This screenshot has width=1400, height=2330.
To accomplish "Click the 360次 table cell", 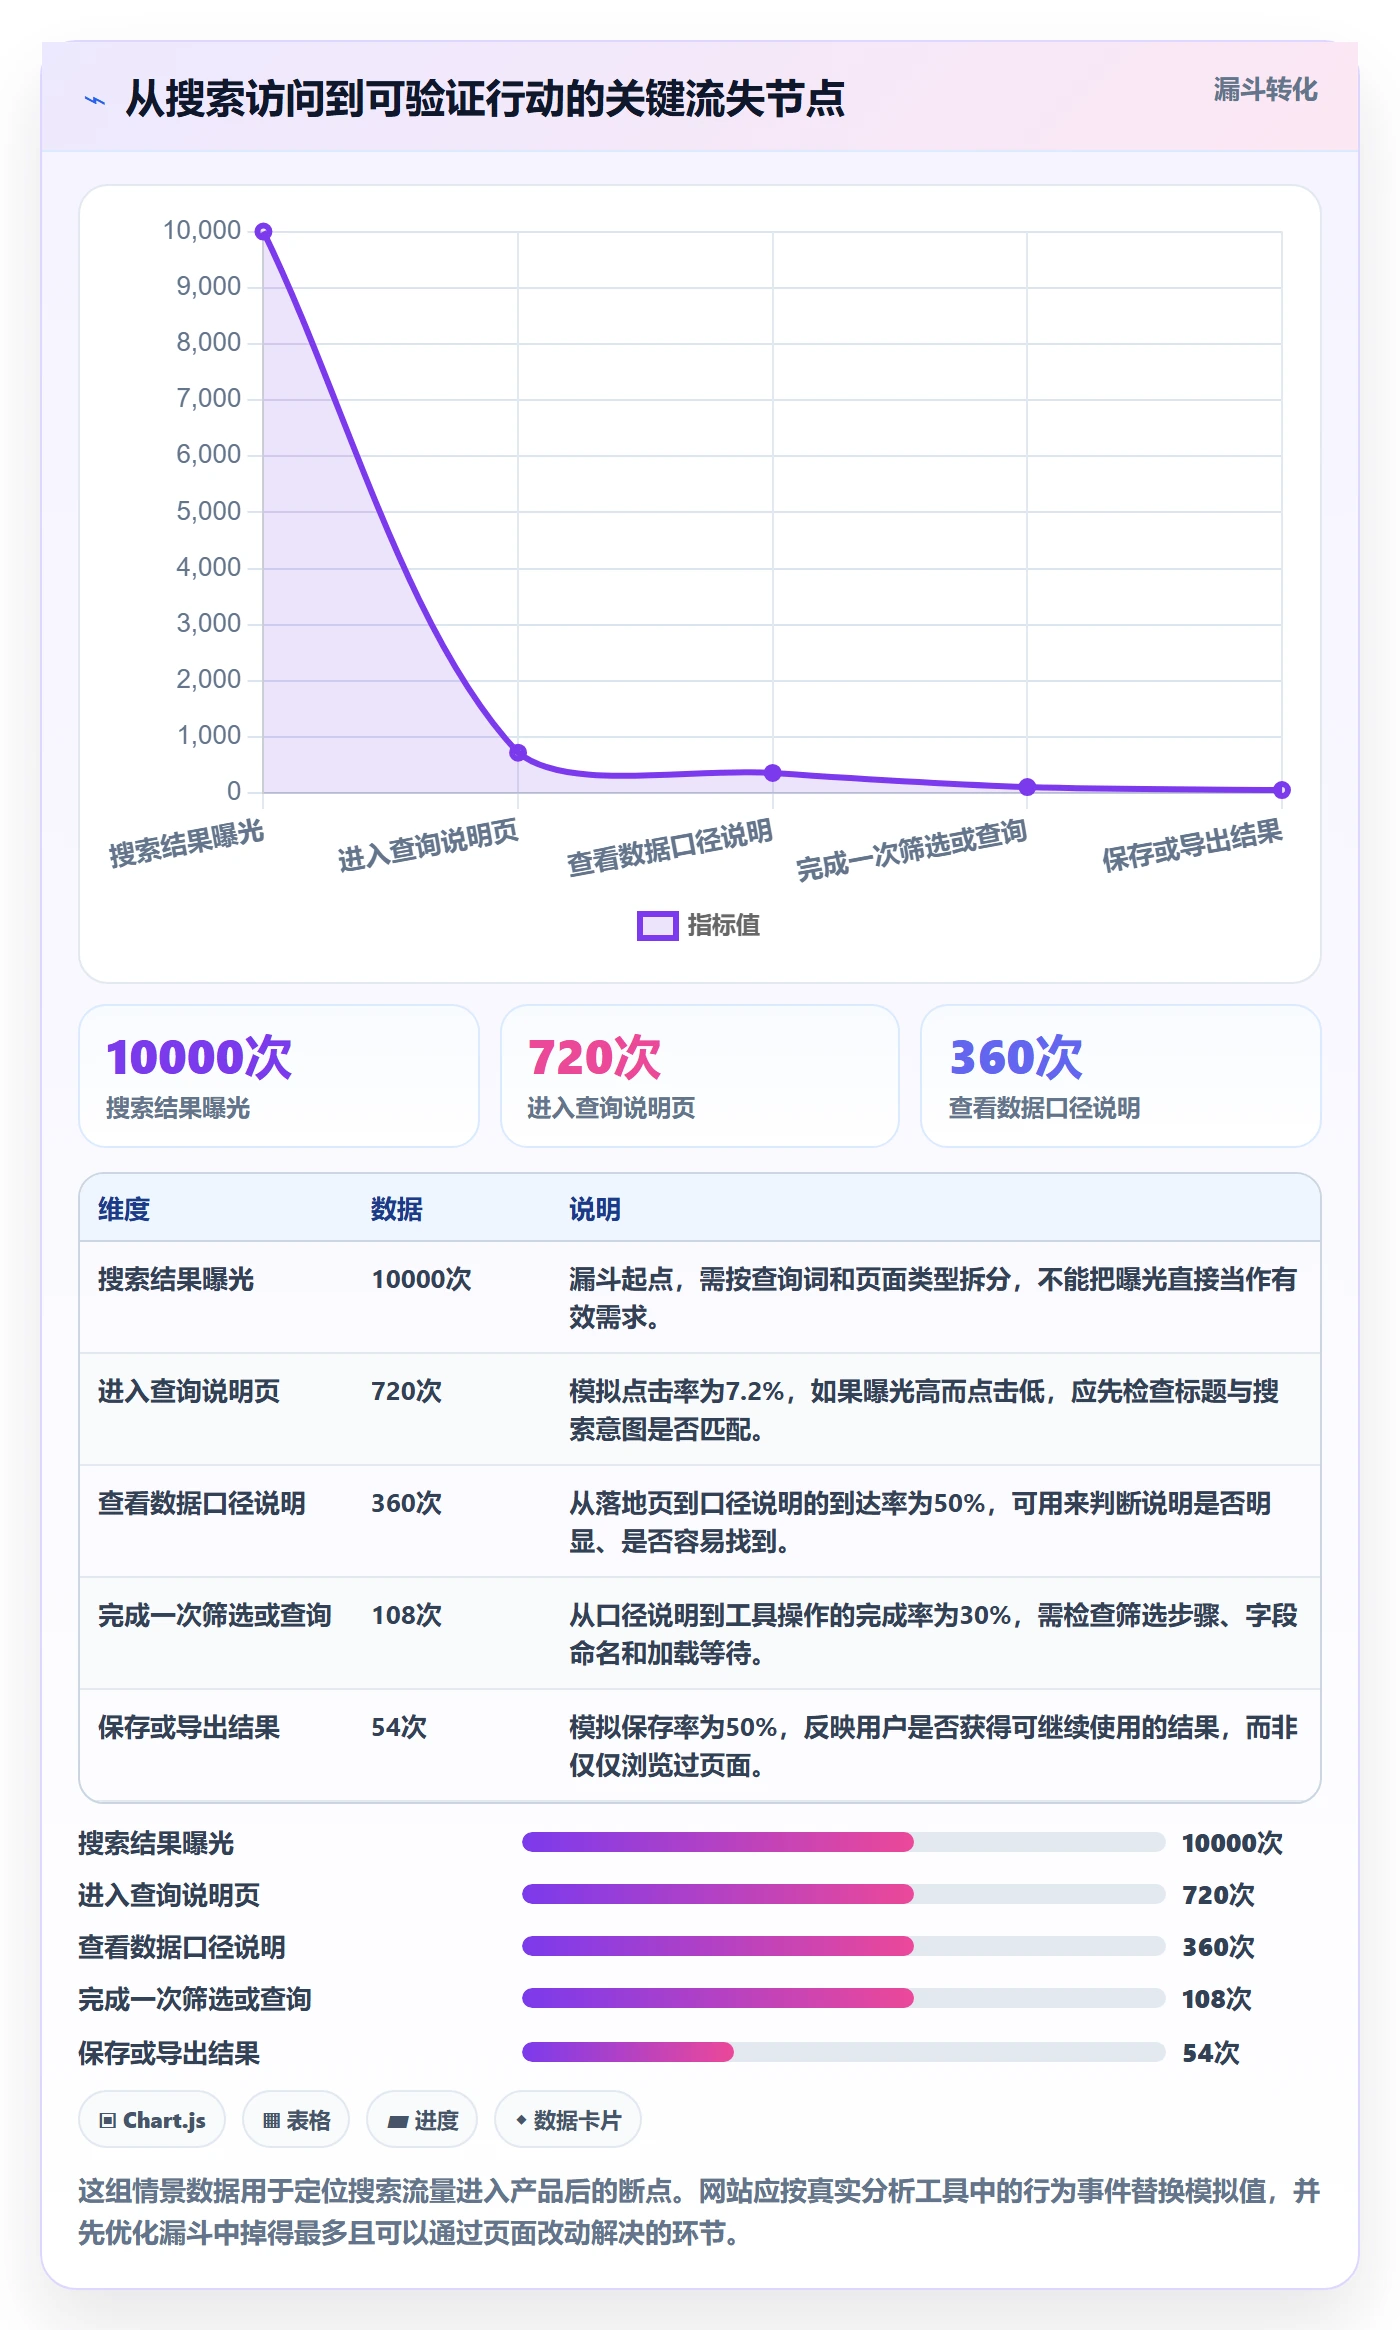I will pos(407,1503).
